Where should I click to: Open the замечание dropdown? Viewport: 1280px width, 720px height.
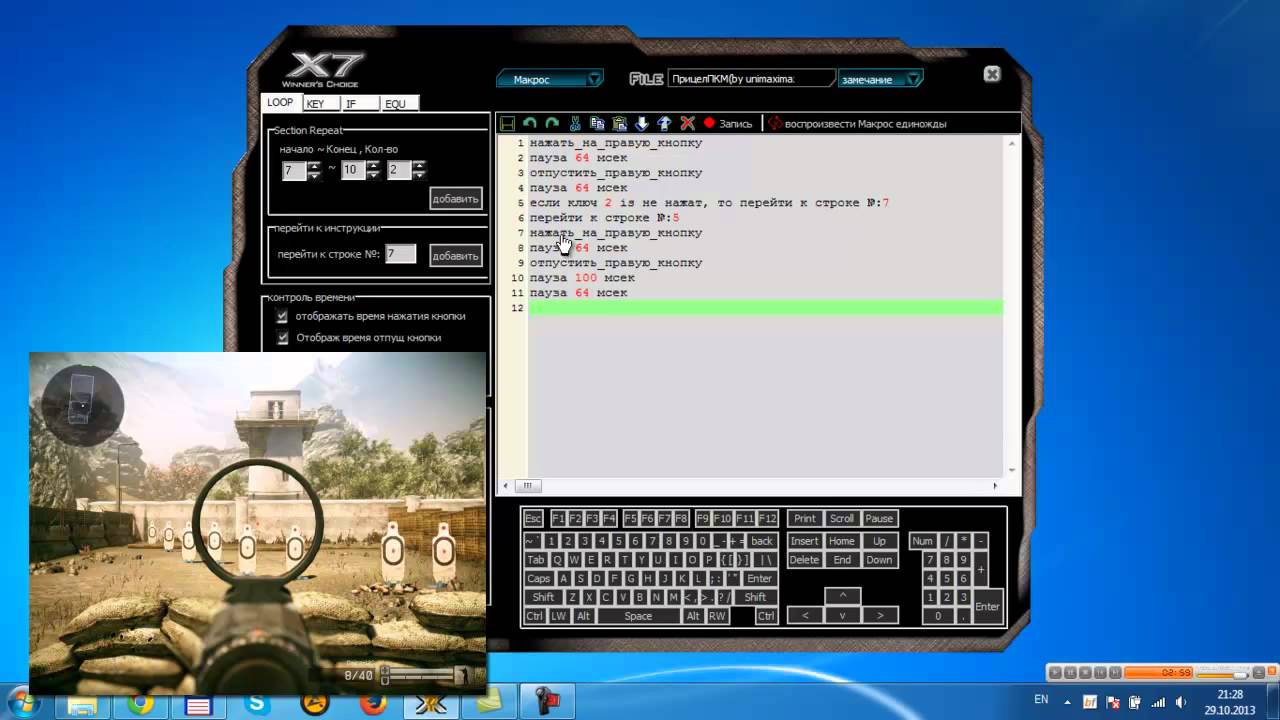pyautogui.click(x=880, y=79)
